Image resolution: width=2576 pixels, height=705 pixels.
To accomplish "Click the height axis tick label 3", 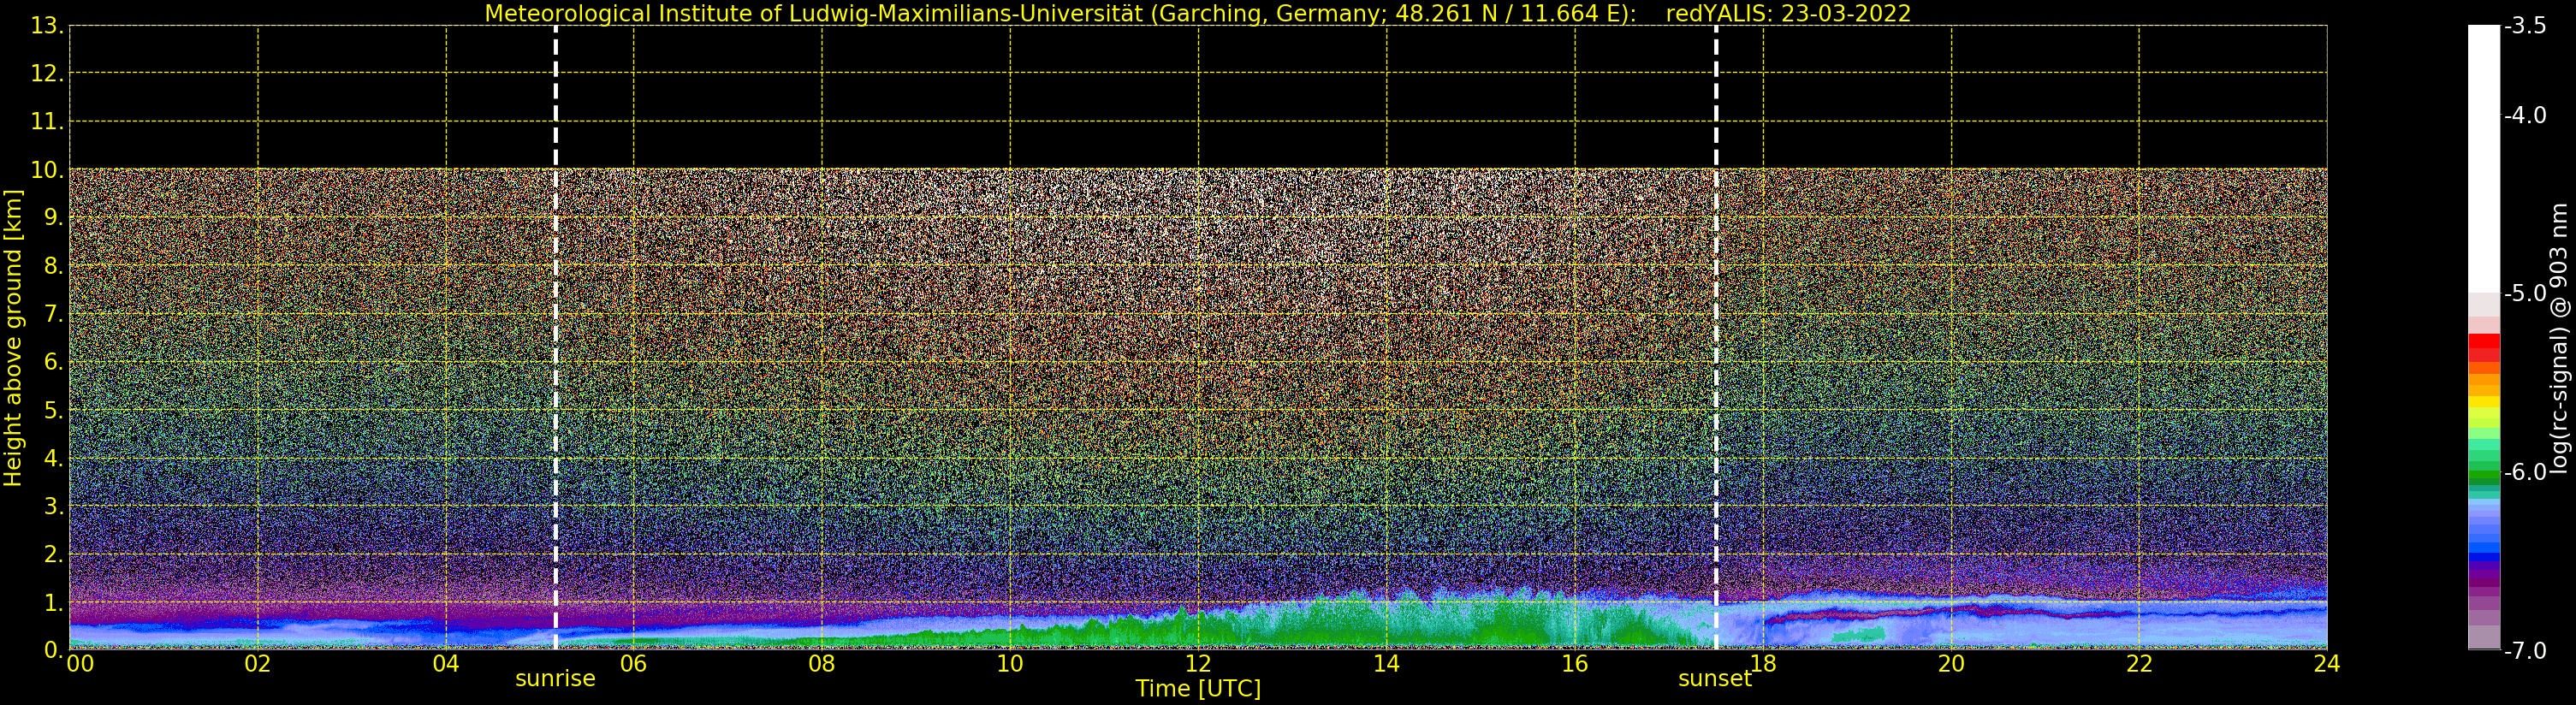I will [x=52, y=506].
